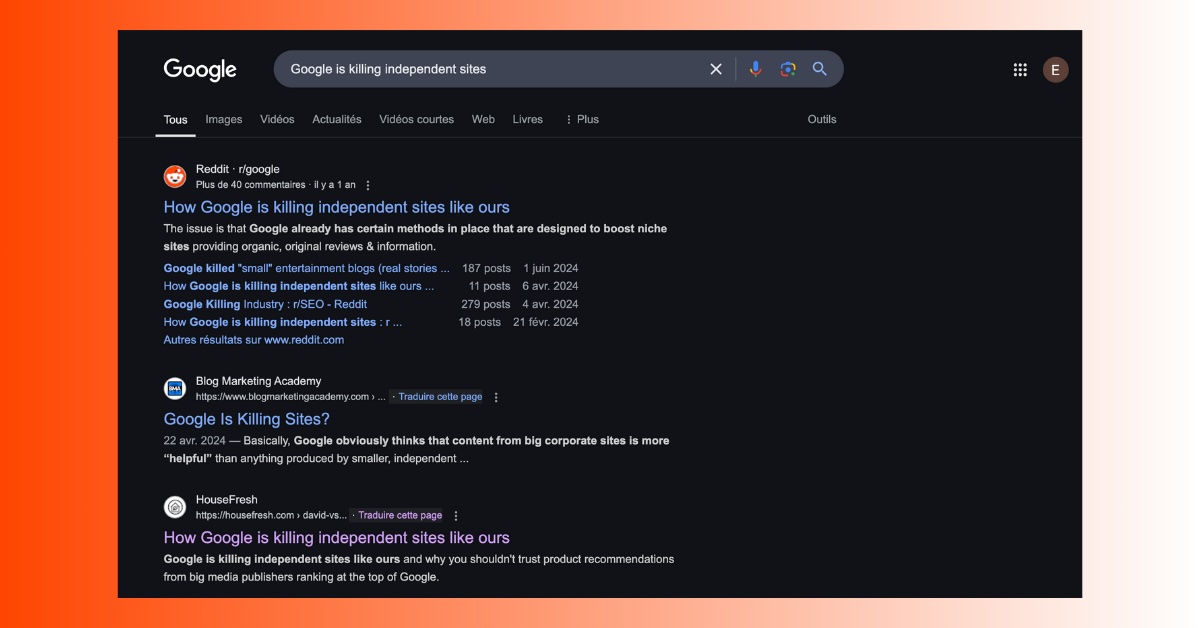Image resolution: width=1200 pixels, height=628 pixels.
Task: Click the blogmarketingacademy.com URL breadcrumb
Action: 290,397
